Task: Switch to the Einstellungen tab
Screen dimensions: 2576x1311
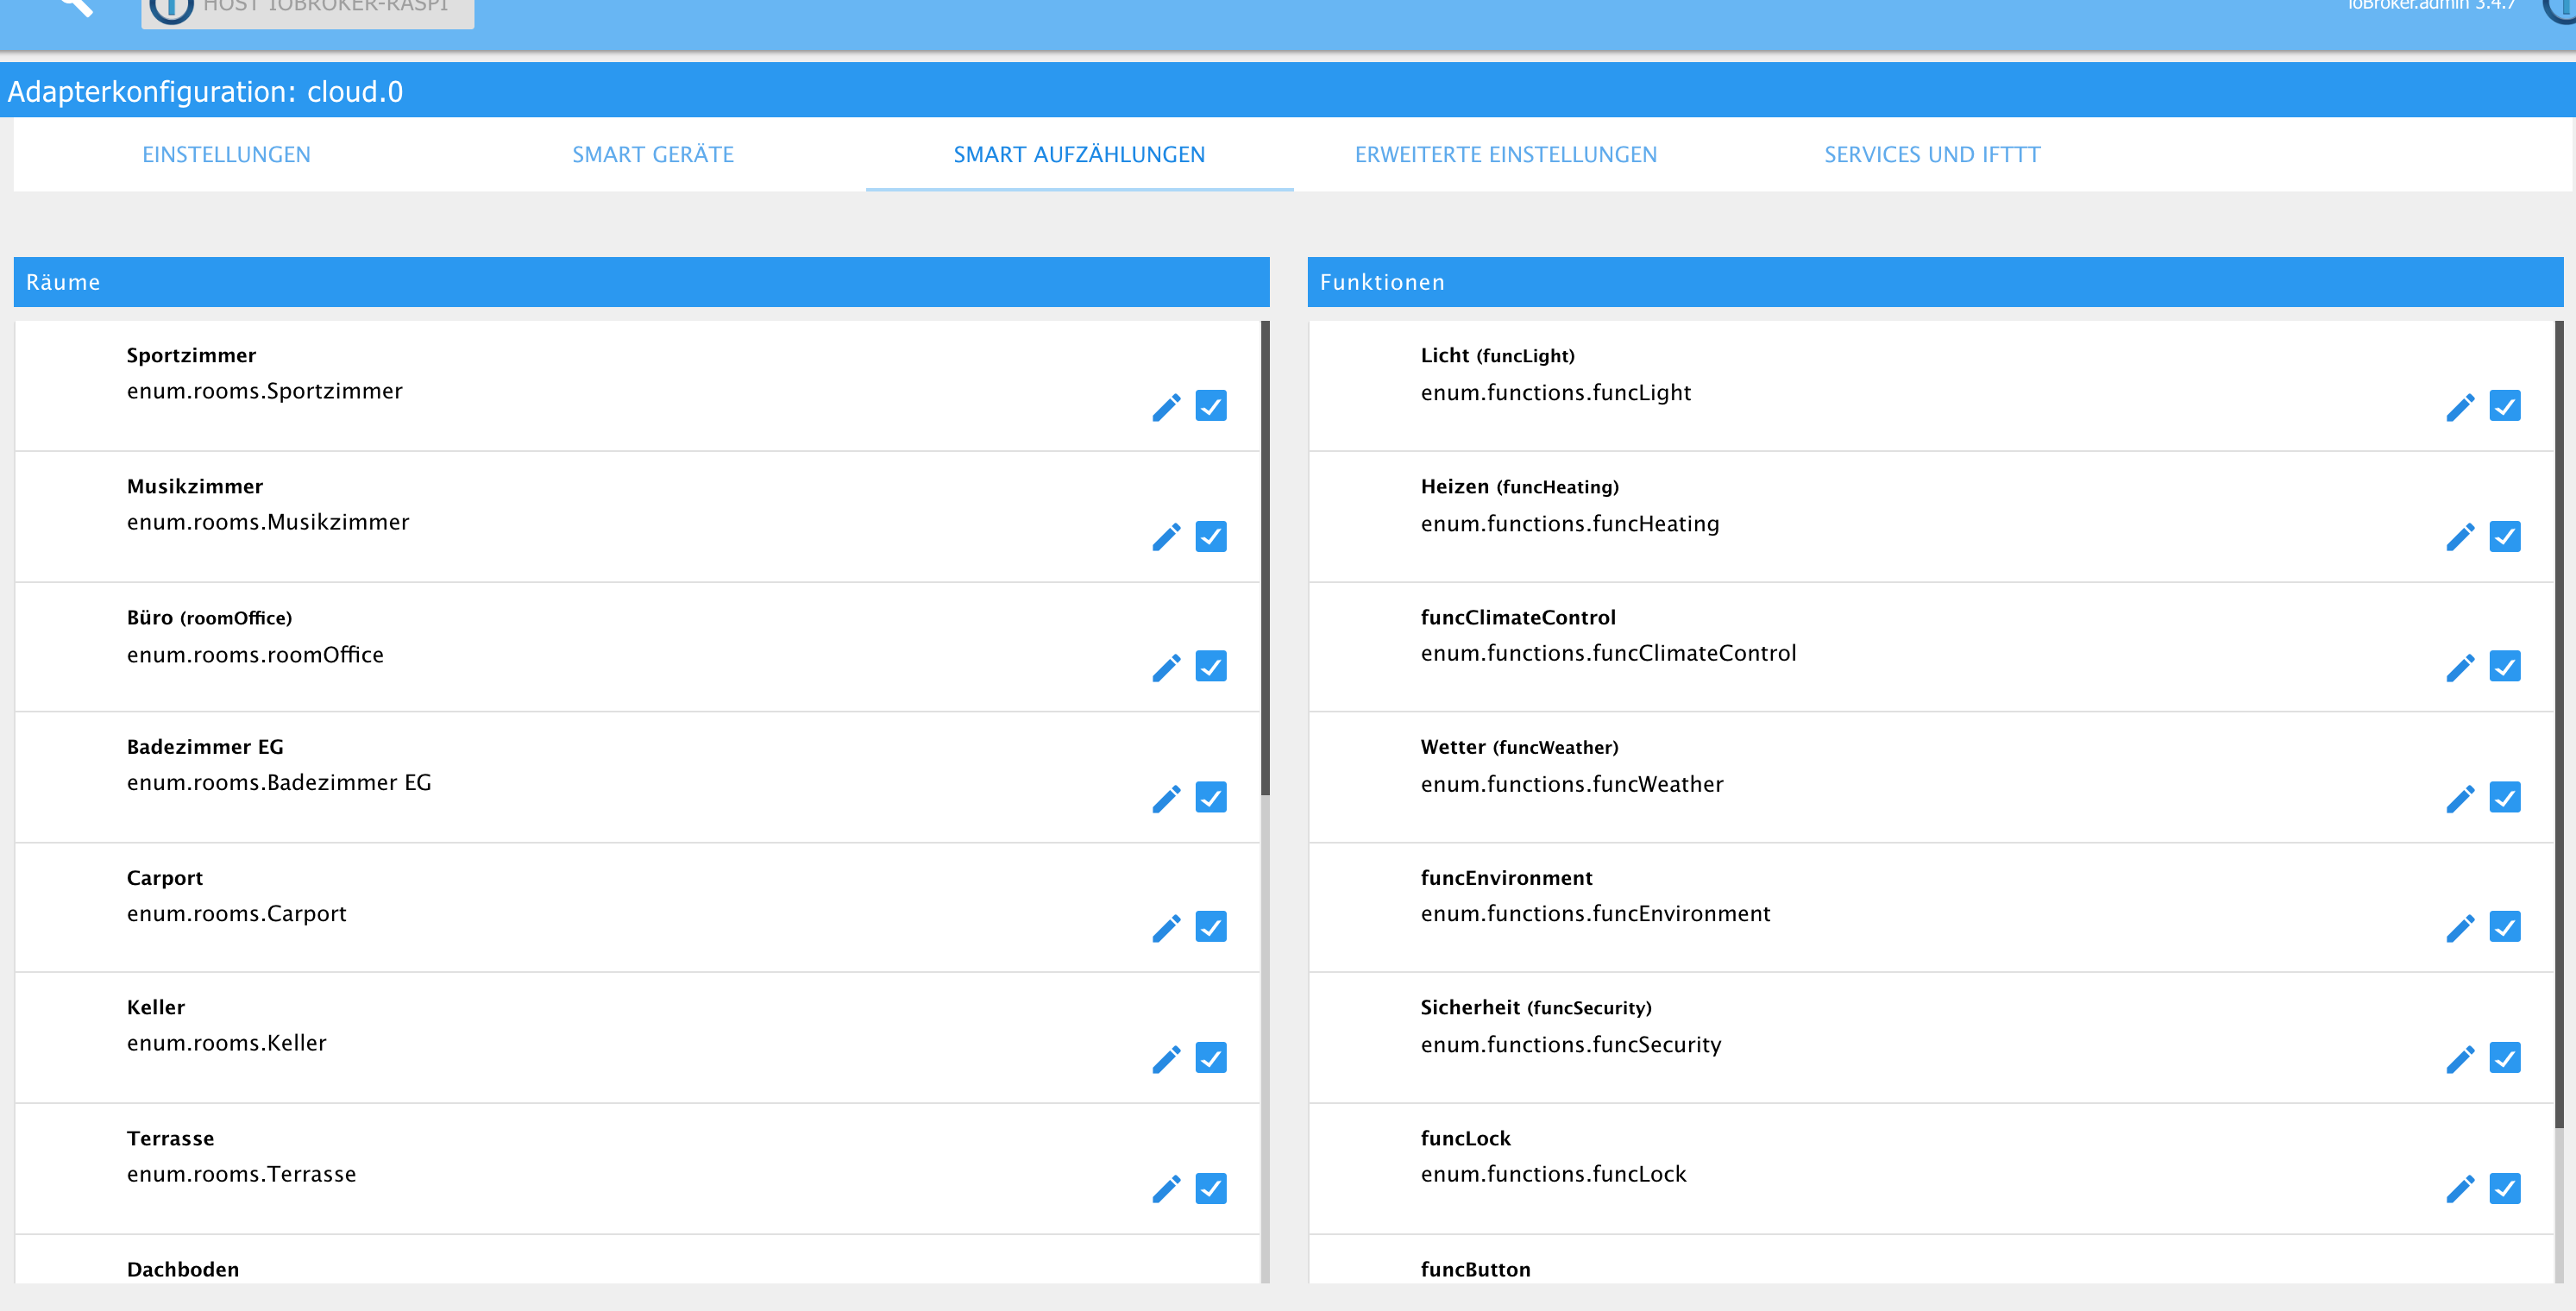Action: (227, 154)
